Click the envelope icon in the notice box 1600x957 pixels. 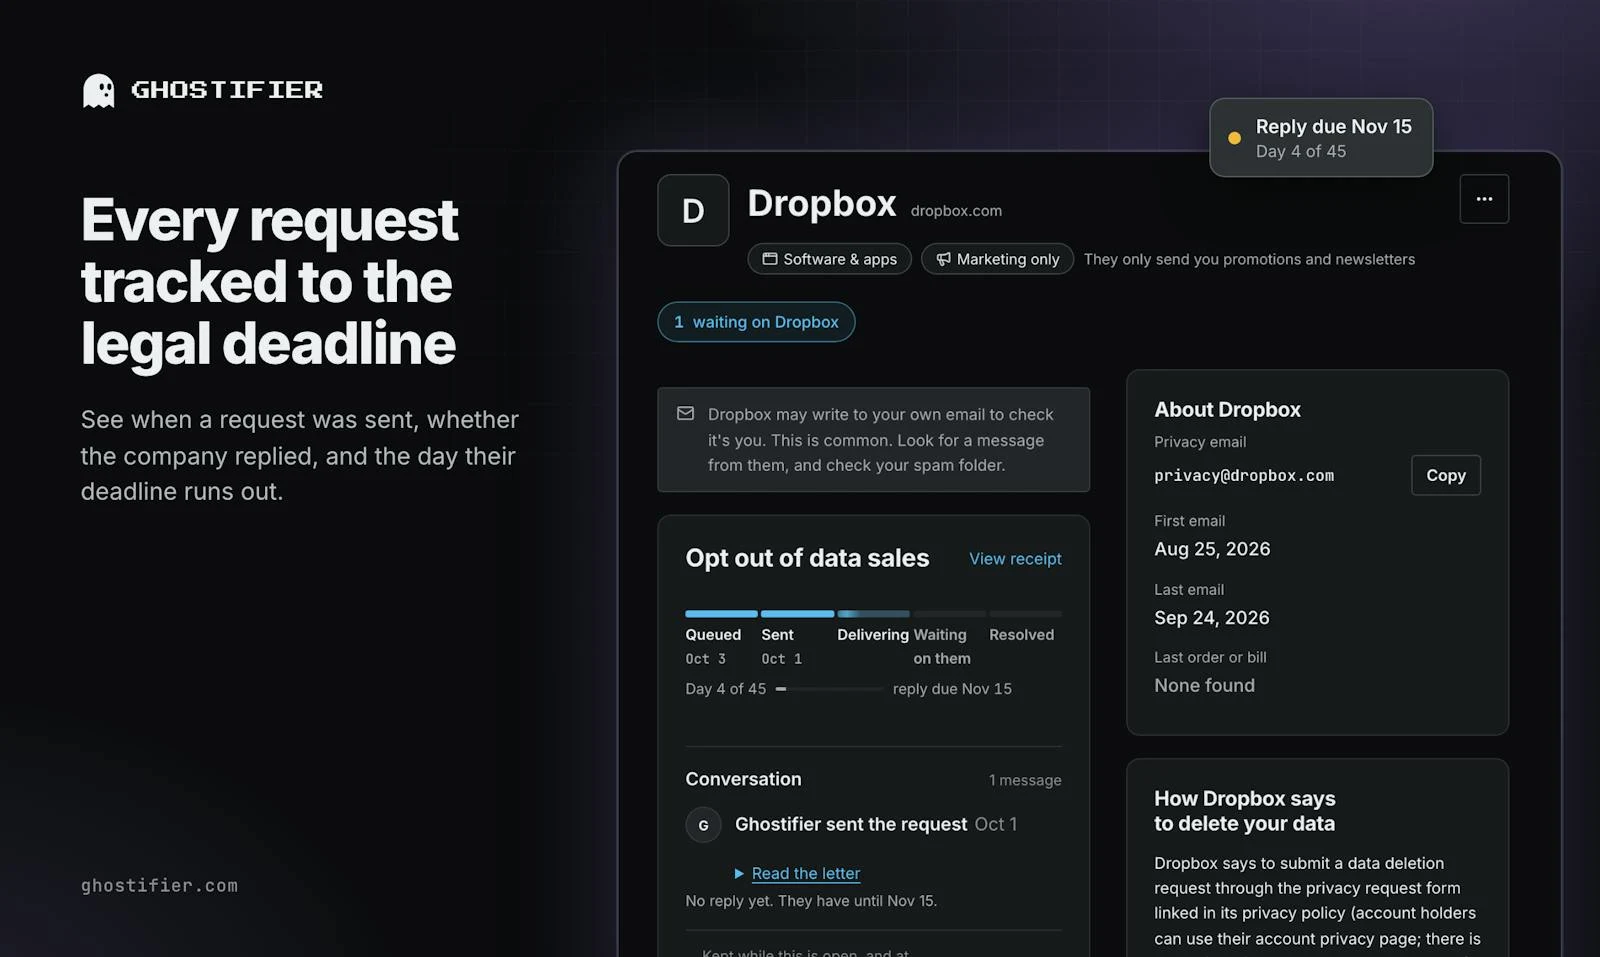click(x=685, y=413)
